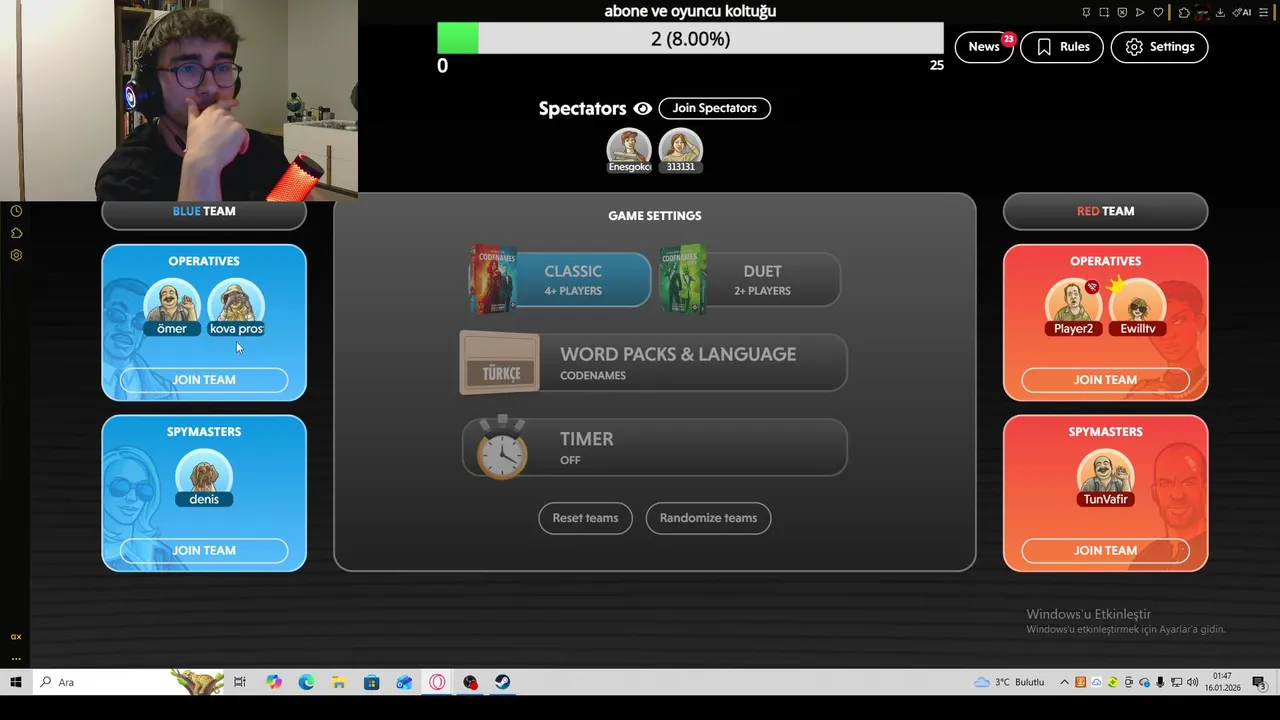Click TunVafir spymaster avatar
Image resolution: width=1280 pixels, height=720 pixels.
click(x=1105, y=477)
